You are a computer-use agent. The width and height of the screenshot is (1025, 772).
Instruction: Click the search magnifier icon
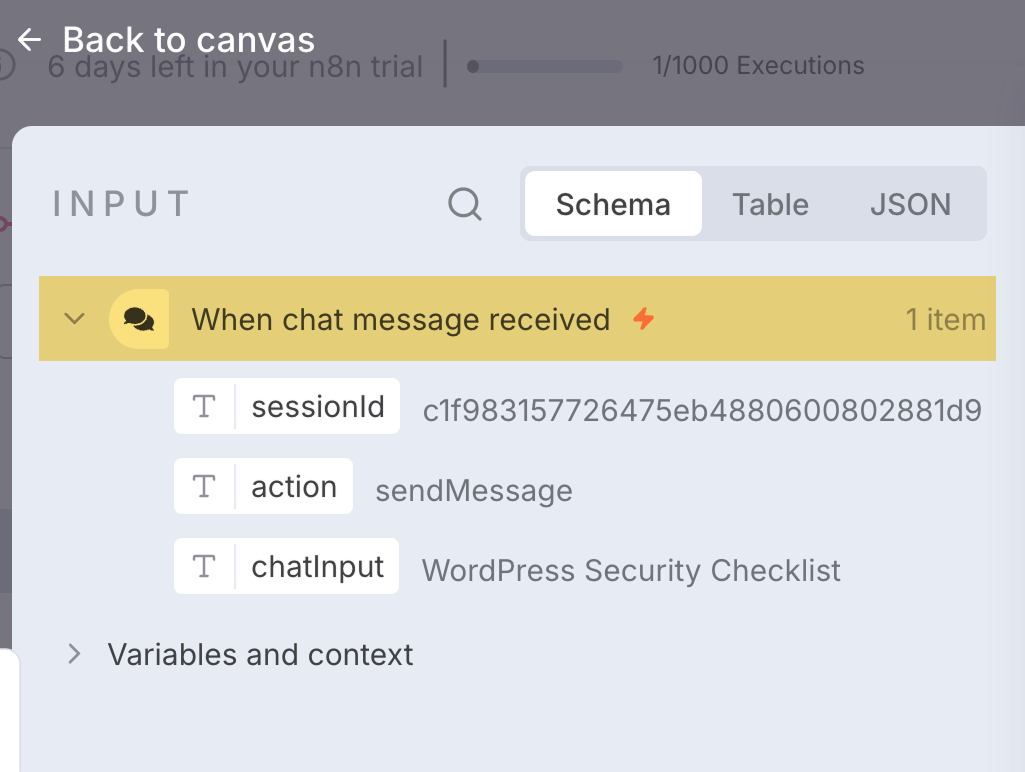pos(465,204)
